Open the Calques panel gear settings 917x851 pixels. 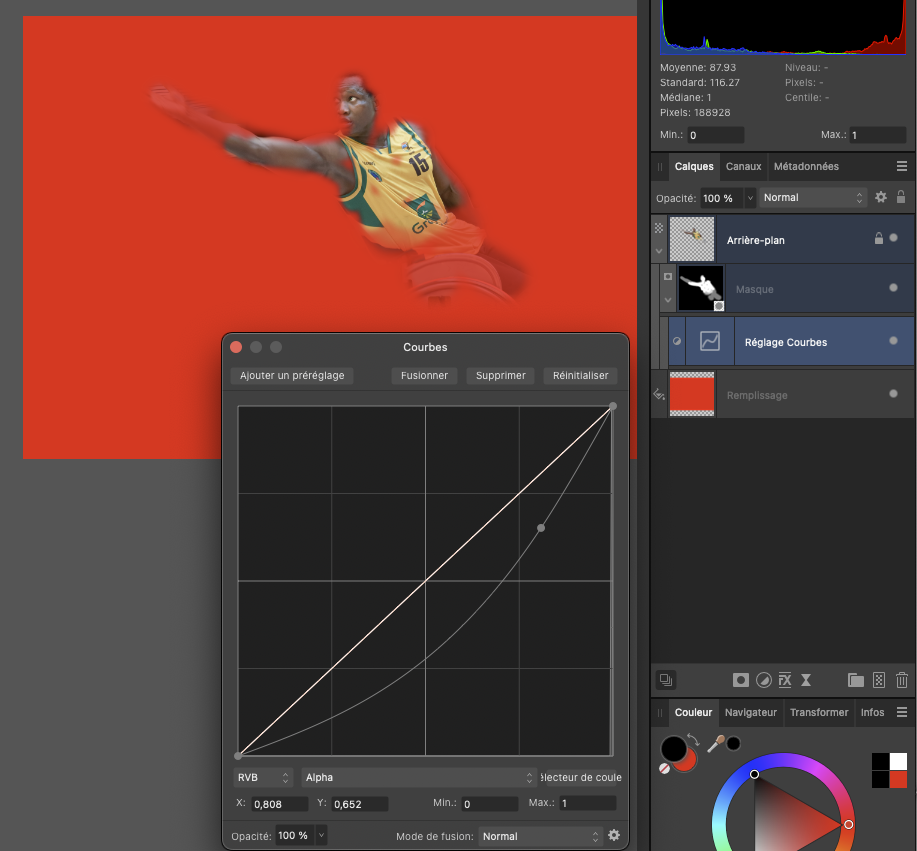881,197
